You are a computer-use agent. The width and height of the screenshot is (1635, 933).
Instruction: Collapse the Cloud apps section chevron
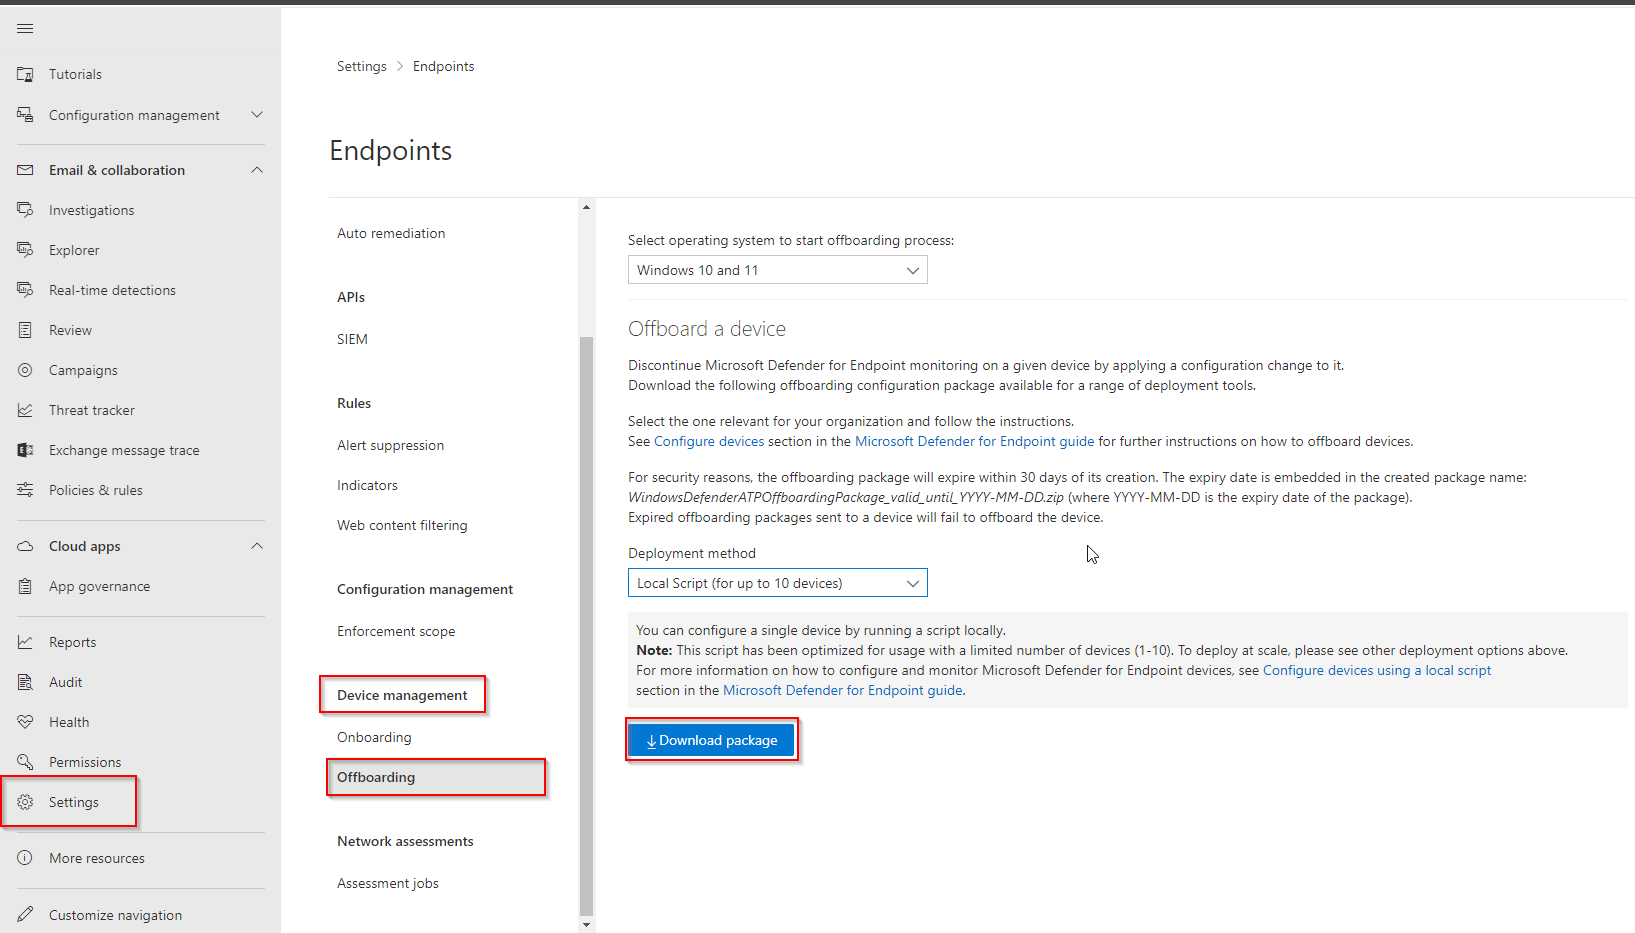click(257, 546)
